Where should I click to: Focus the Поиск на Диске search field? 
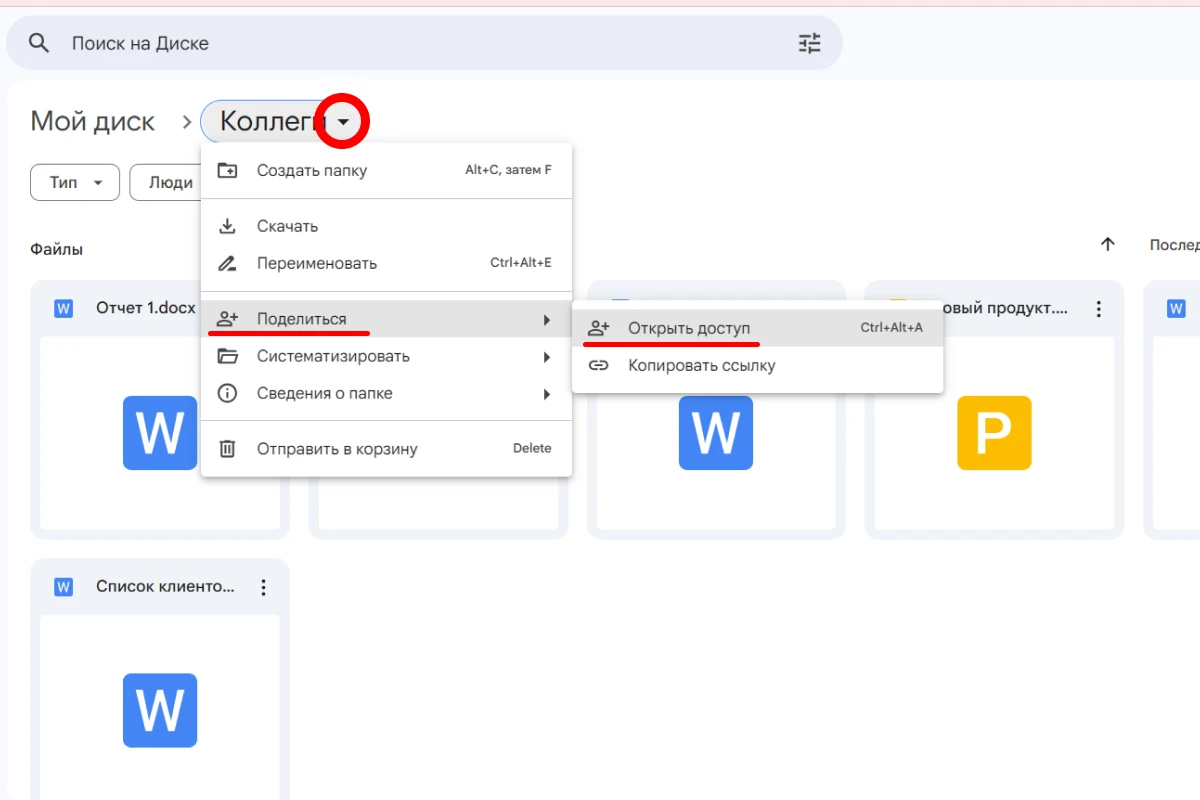coord(424,43)
